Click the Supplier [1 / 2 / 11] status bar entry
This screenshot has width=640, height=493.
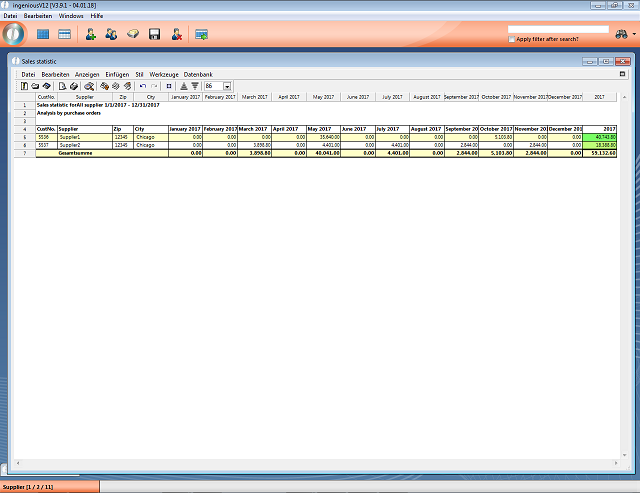click(49, 487)
